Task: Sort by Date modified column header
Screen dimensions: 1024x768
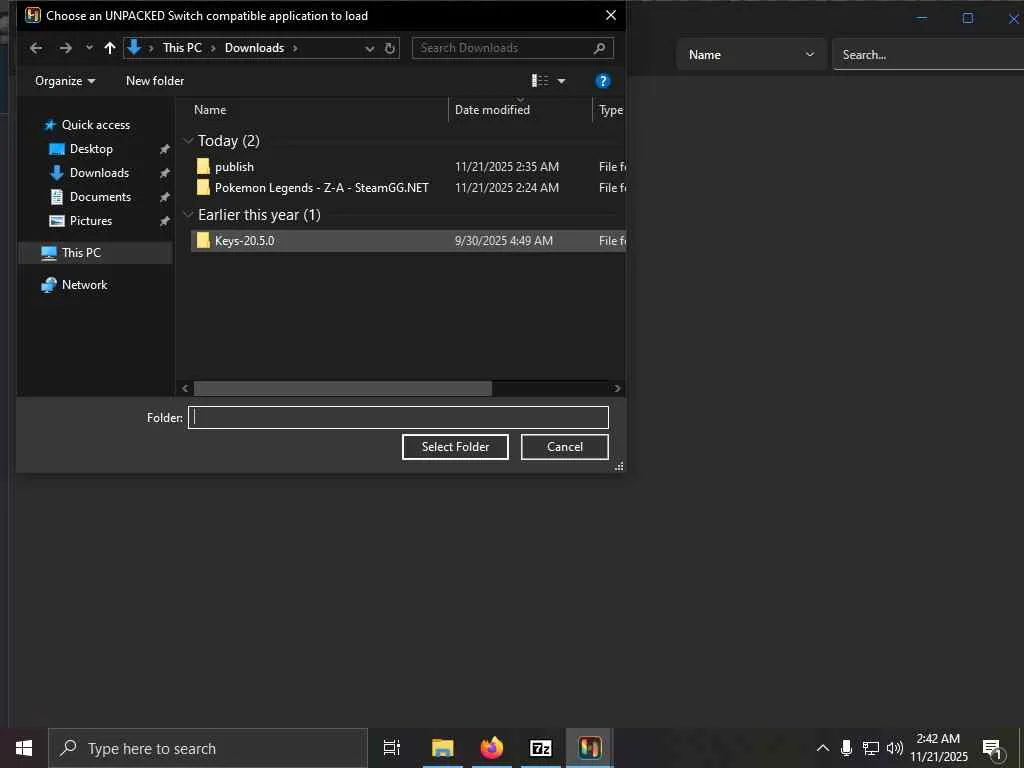Action: (492, 110)
